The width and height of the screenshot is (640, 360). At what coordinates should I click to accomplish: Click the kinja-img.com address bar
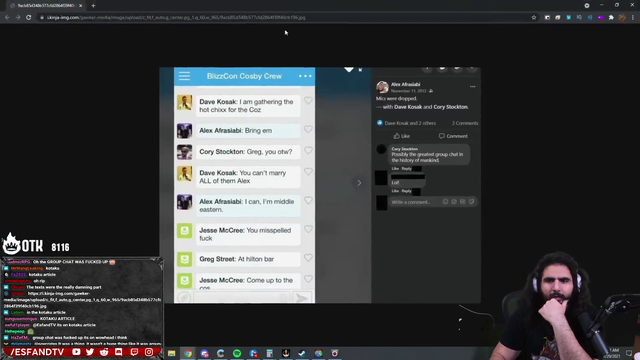click(286, 18)
